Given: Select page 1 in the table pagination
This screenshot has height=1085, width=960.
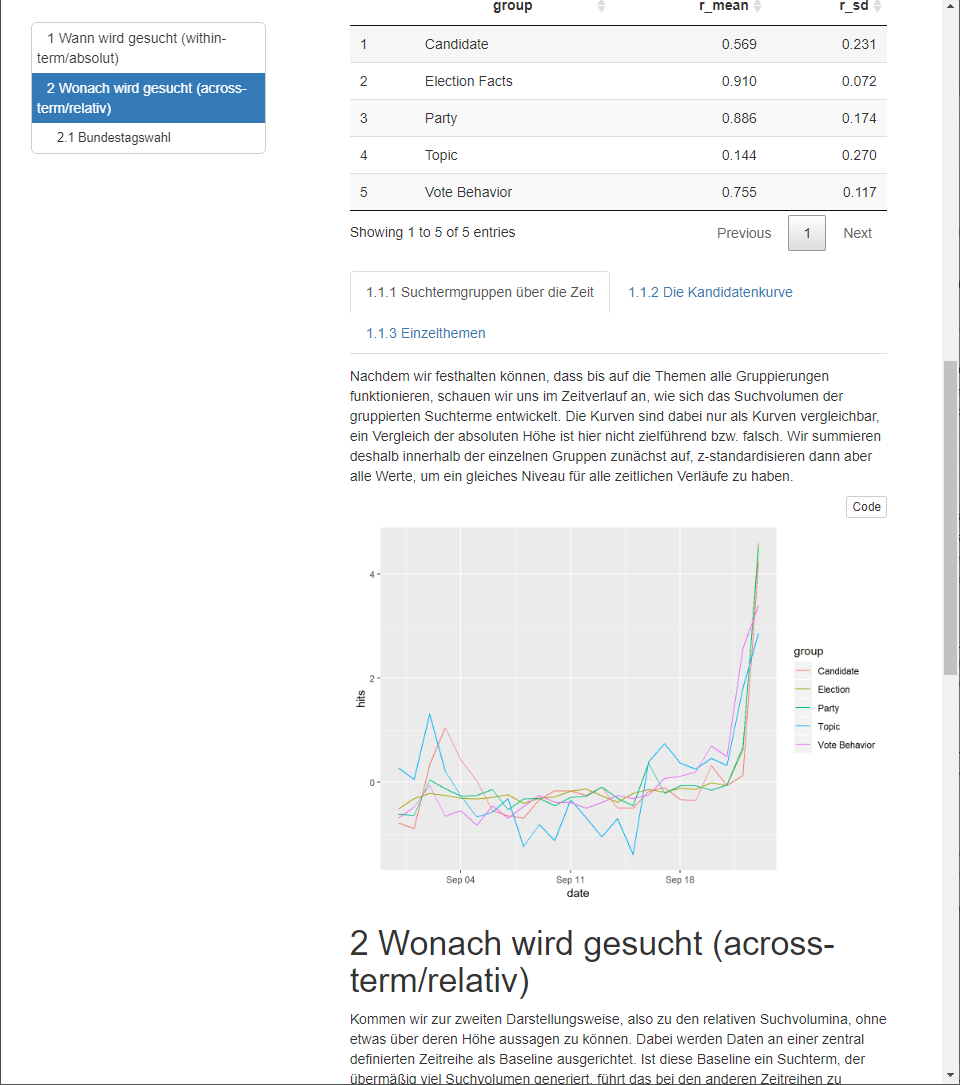Looking at the screenshot, I should point(807,233).
